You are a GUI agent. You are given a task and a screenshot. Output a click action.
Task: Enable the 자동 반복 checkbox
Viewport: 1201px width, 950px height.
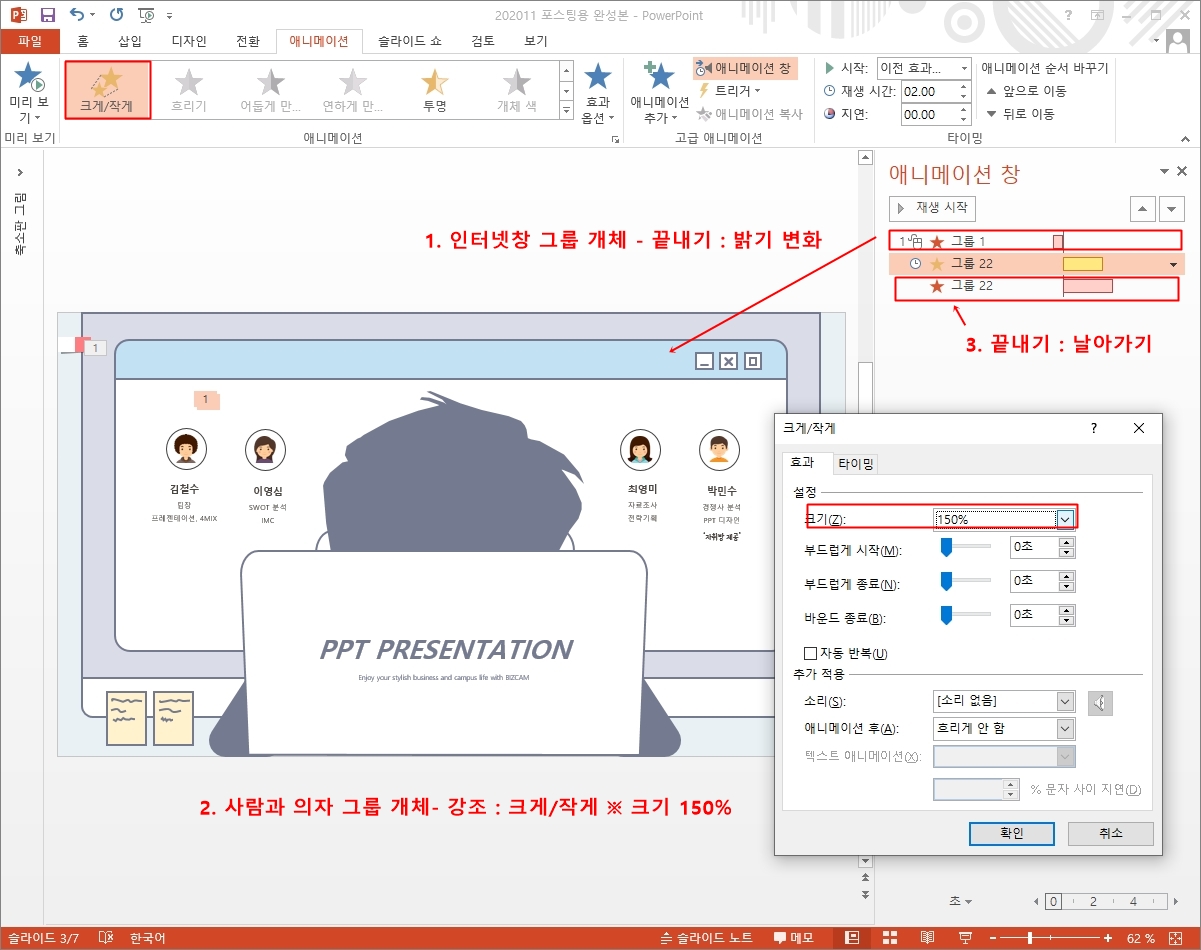(811, 653)
